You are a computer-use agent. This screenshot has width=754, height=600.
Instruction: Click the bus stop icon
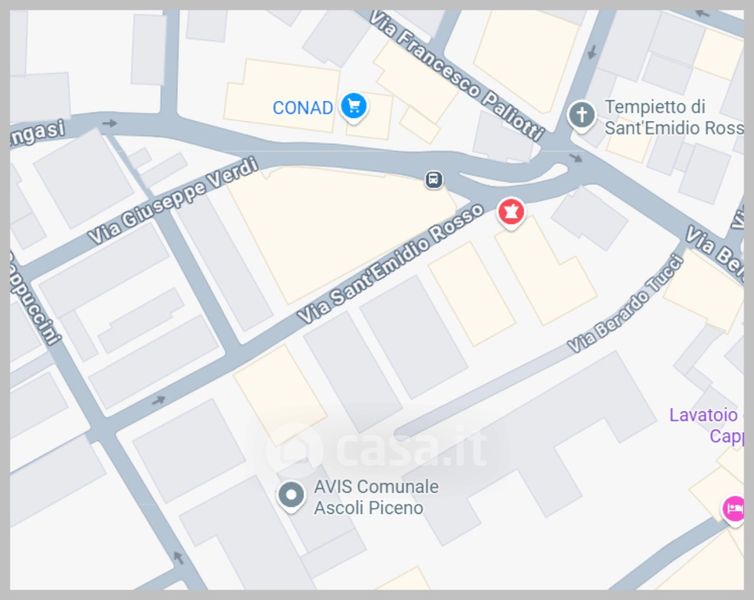click(x=434, y=180)
